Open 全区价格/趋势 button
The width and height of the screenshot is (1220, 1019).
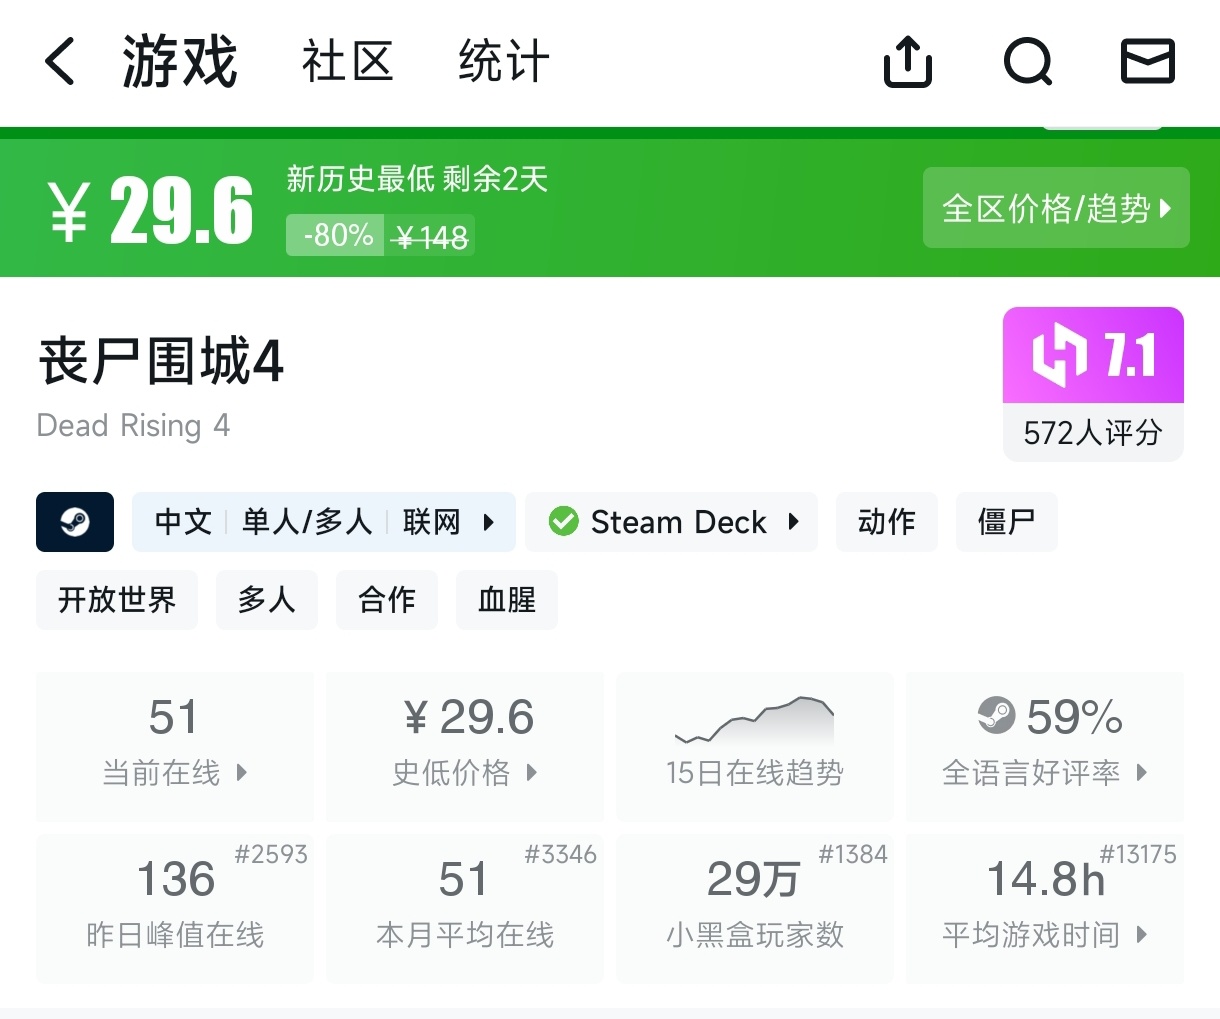click(x=1056, y=208)
